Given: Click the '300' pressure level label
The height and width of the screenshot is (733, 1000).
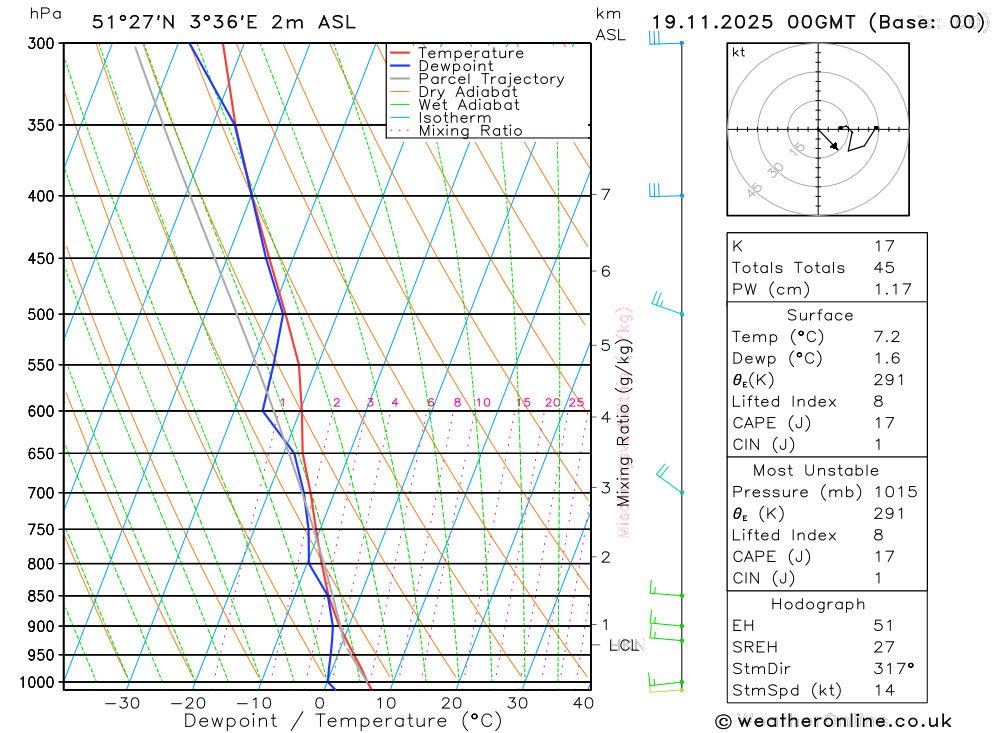Looking at the screenshot, I should (x=41, y=43).
